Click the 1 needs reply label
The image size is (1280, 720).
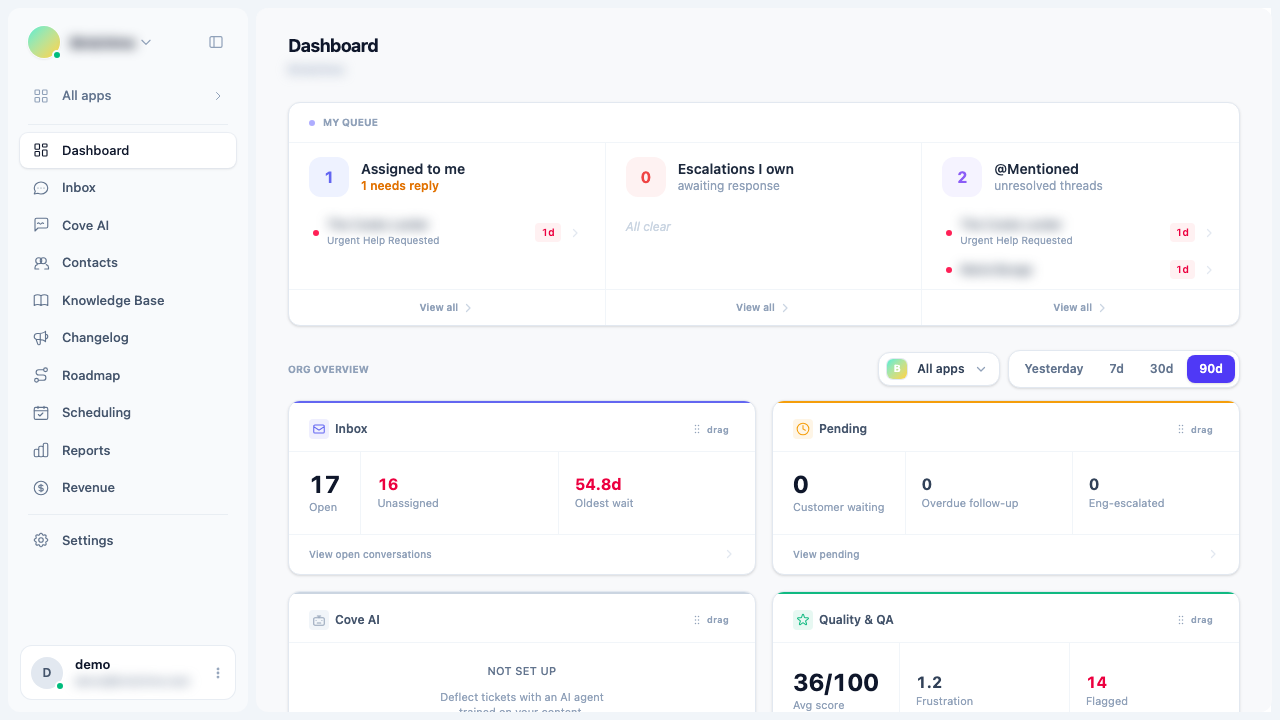pyautogui.click(x=400, y=186)
